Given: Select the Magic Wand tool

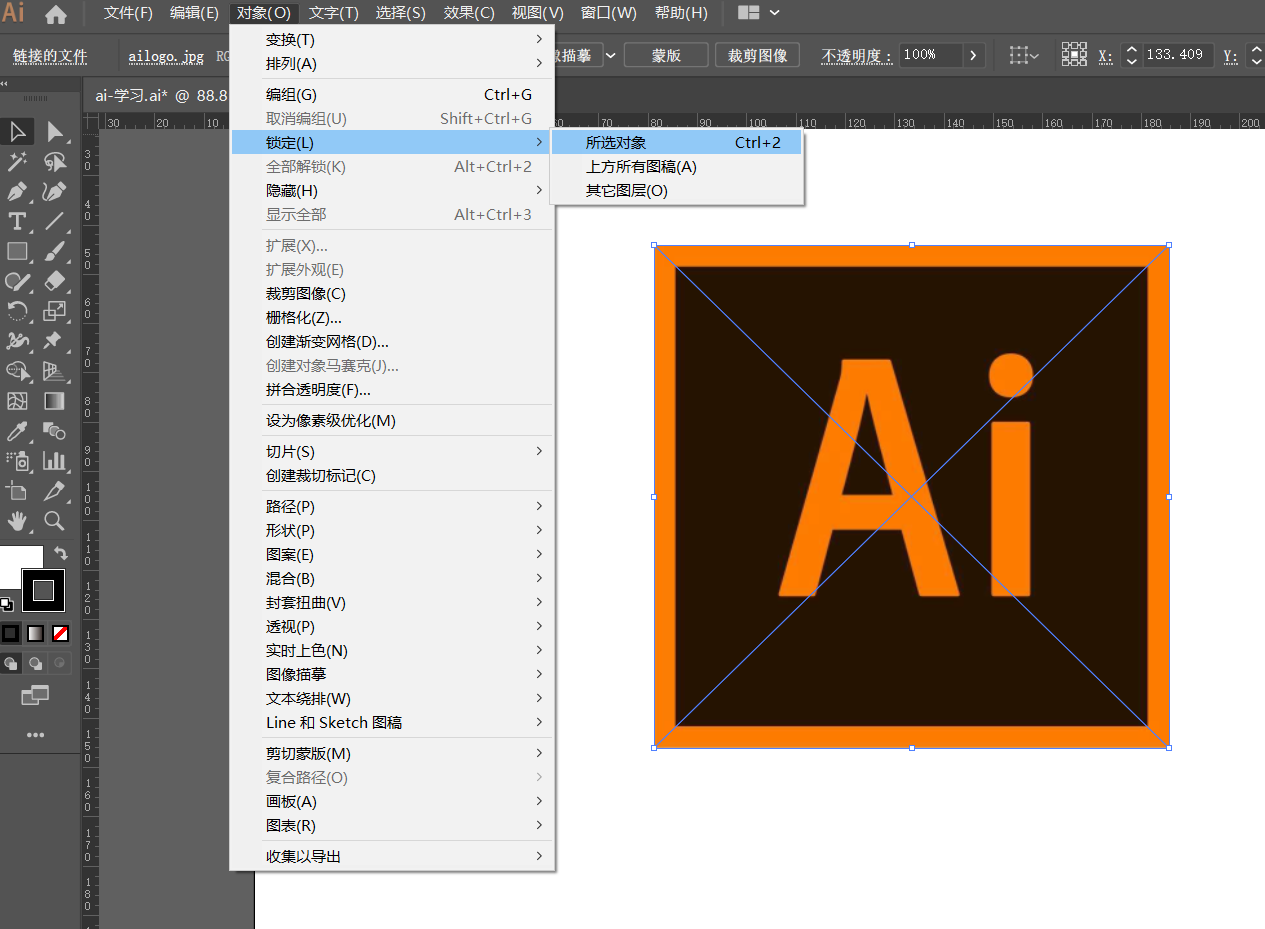Looking at the screenshot, I should tap(17, 161).
